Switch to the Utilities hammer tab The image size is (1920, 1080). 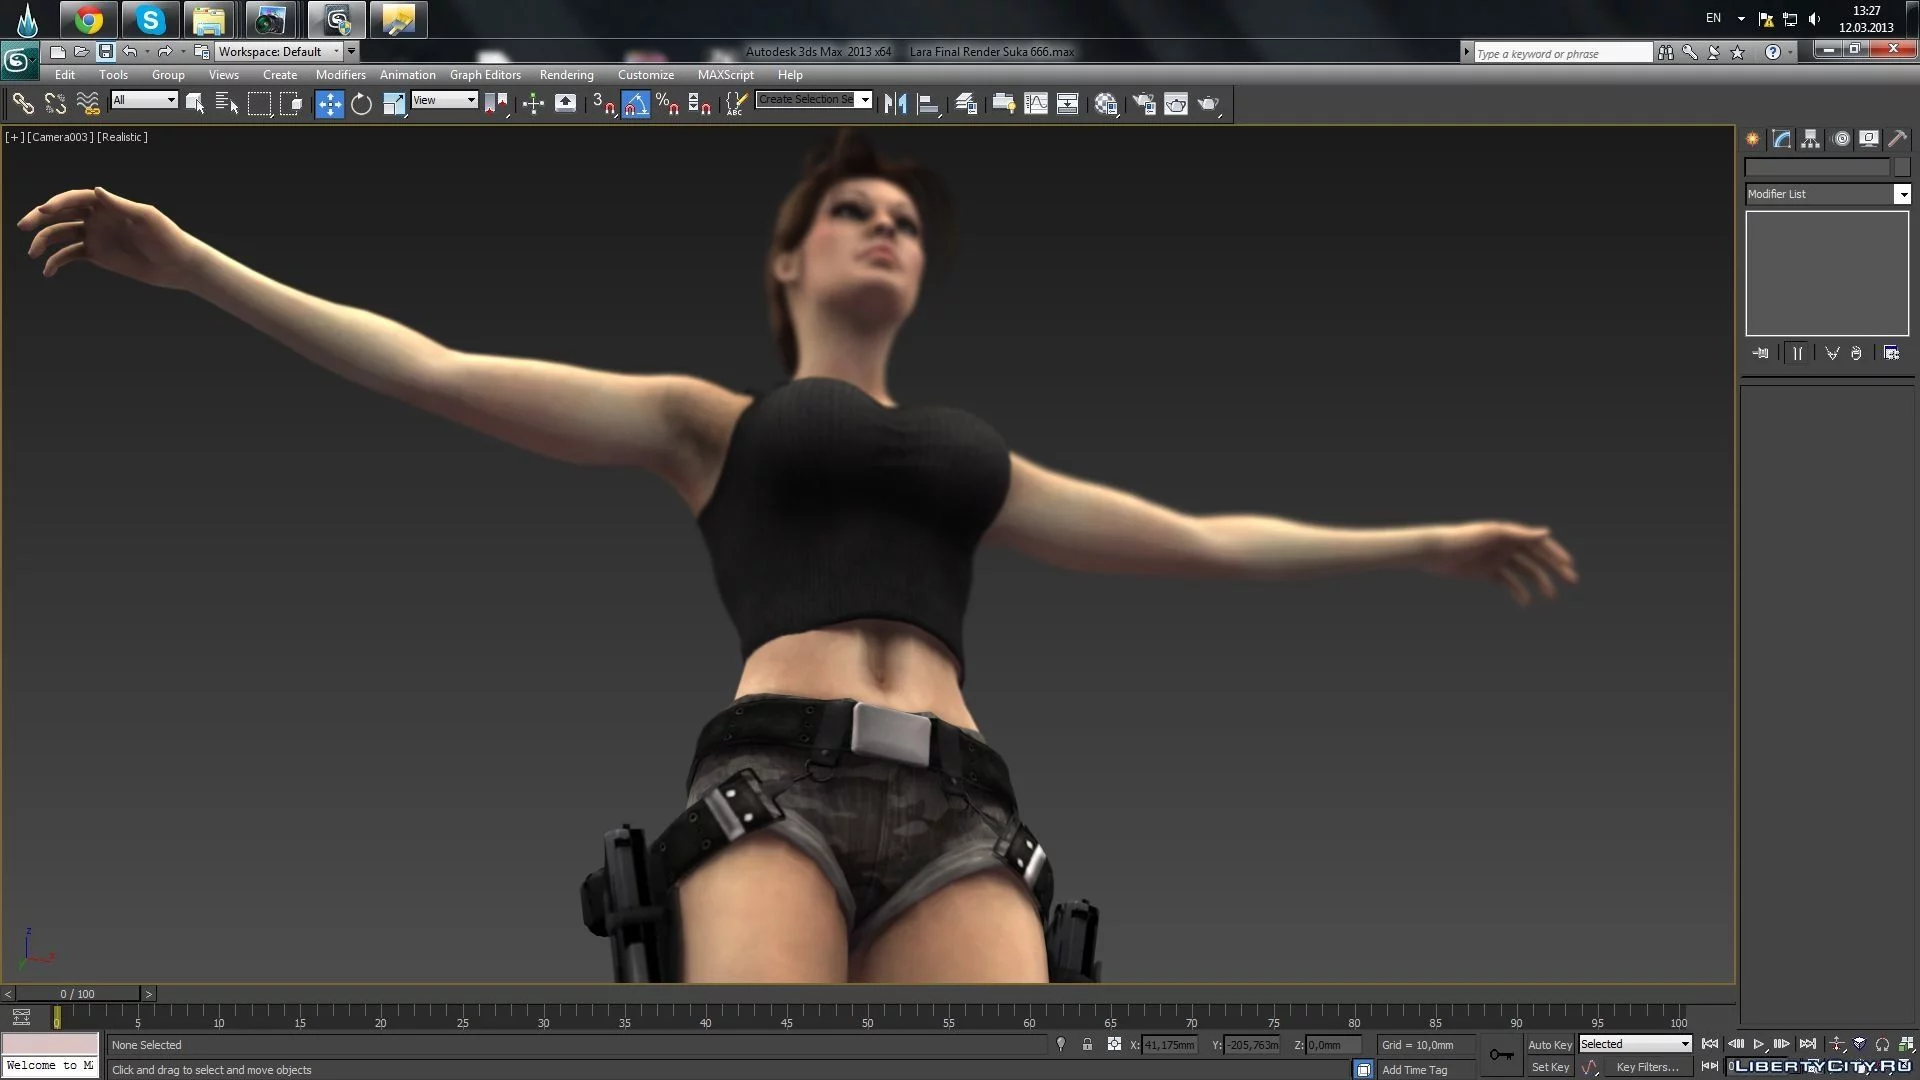point(1898,139)
